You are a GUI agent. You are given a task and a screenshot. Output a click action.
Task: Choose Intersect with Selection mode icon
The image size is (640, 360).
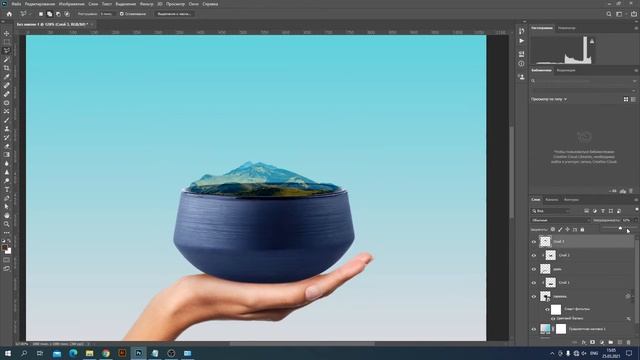[x=67, y=14]
